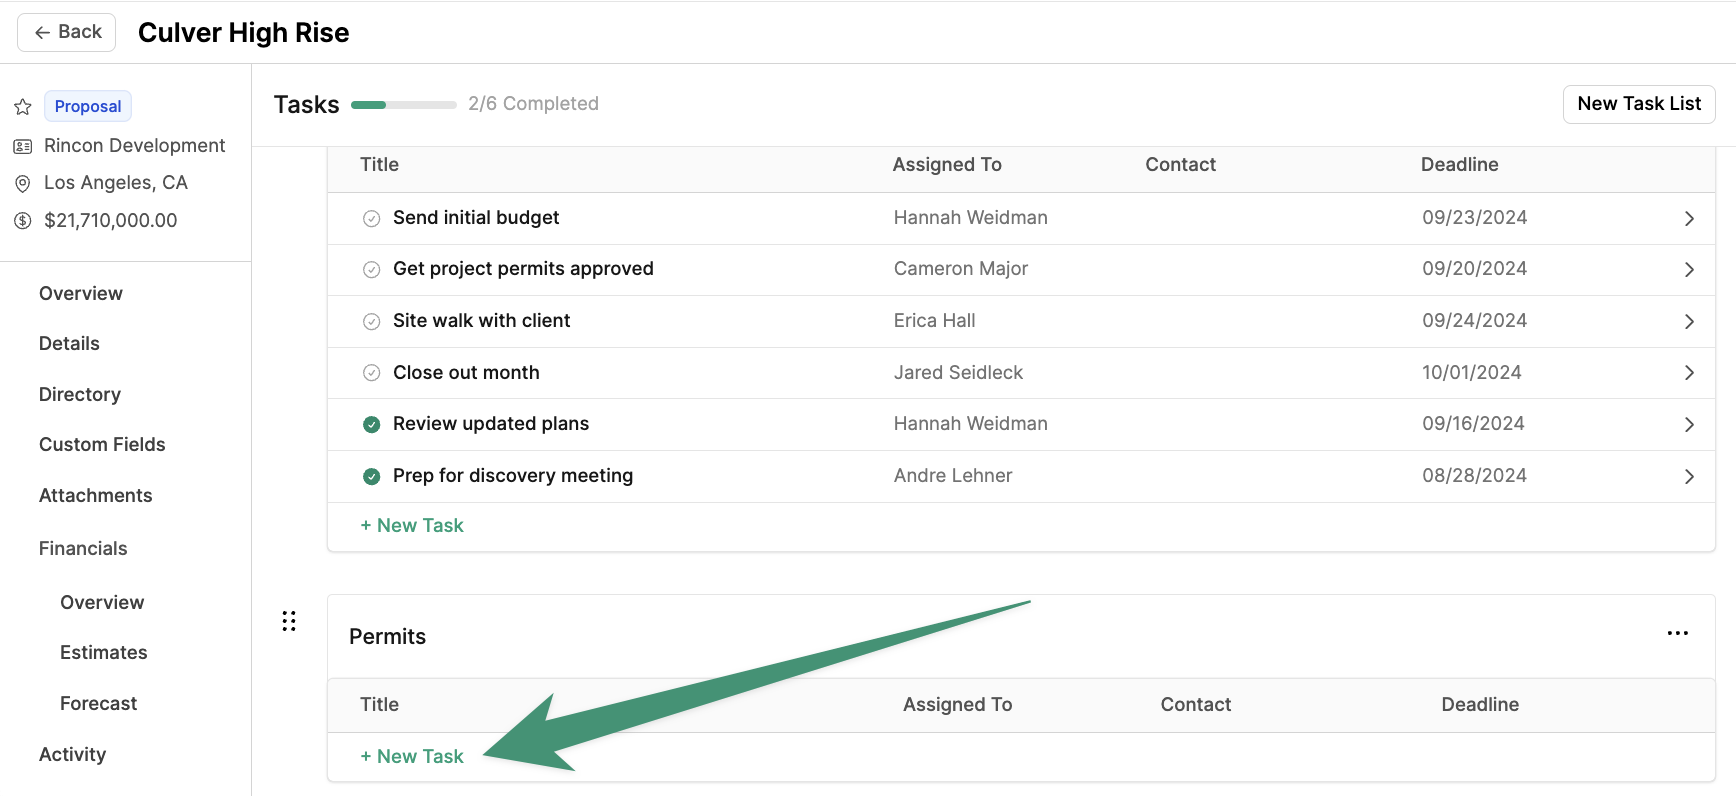Open the Directory sidebar section
Viewport: 1736px width, 796px height.
(x=80, y=394)
